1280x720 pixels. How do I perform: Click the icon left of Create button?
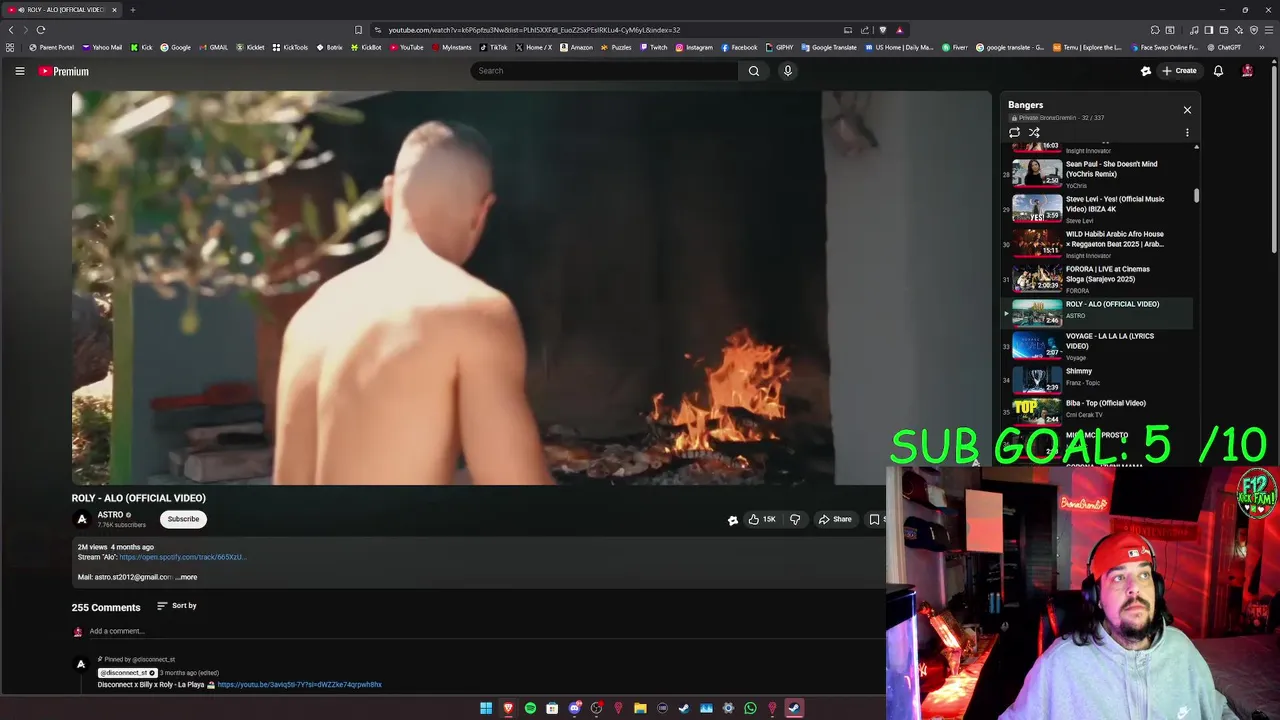point(1146,71)
